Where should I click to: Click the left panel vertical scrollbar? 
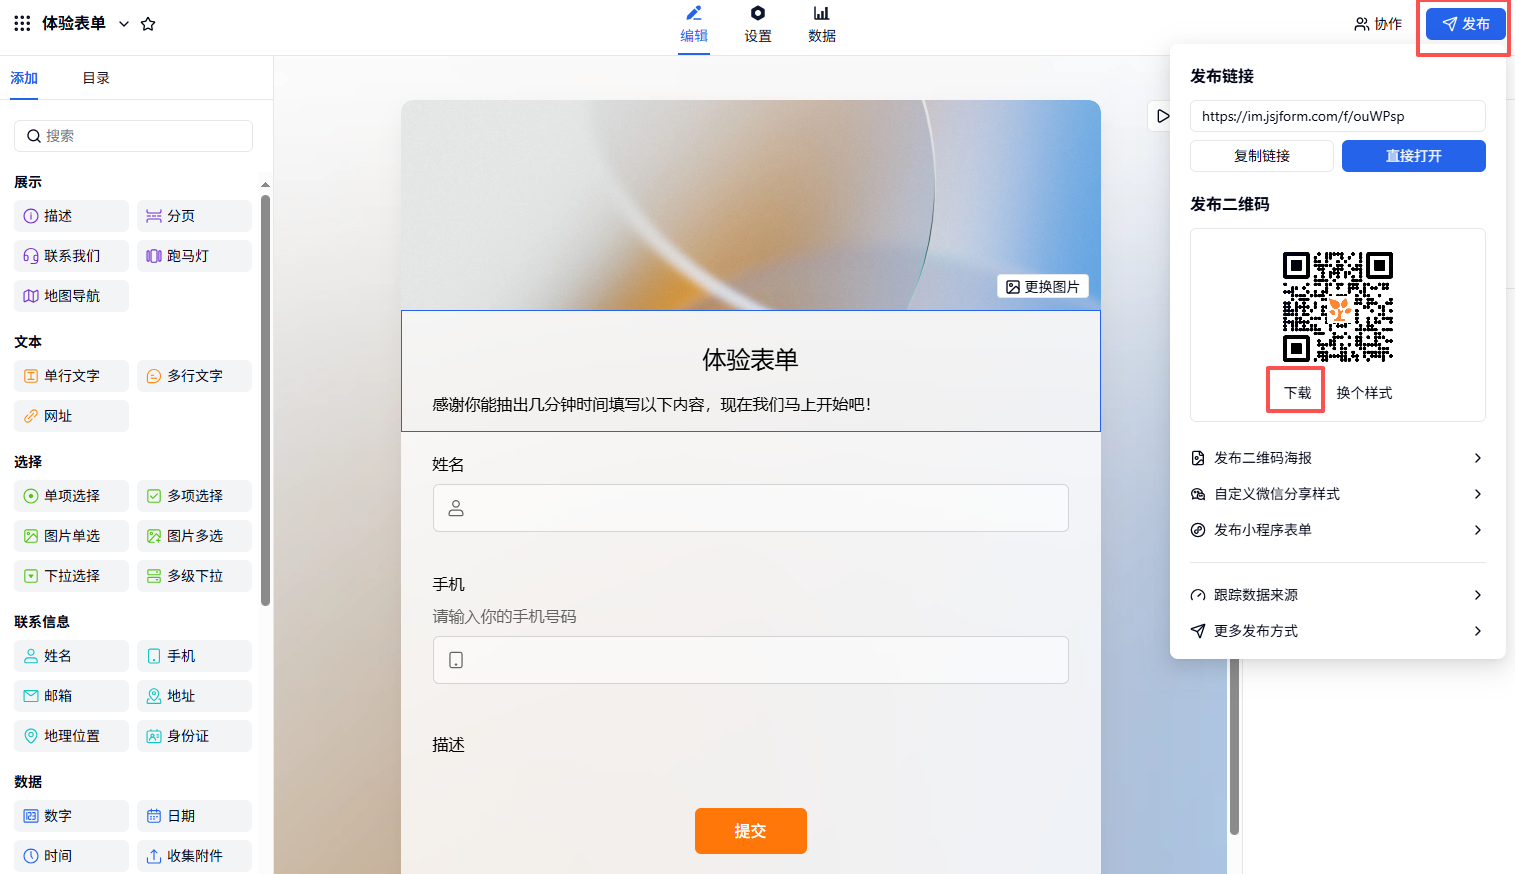pos(265,400)
